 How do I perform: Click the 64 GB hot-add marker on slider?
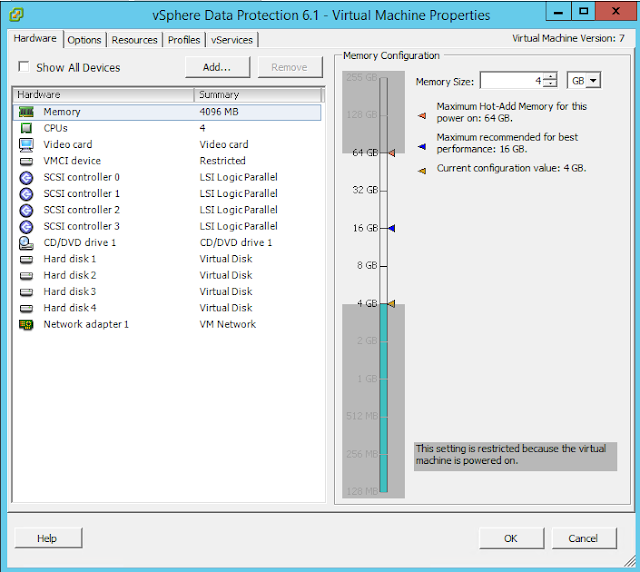[392, 153]
